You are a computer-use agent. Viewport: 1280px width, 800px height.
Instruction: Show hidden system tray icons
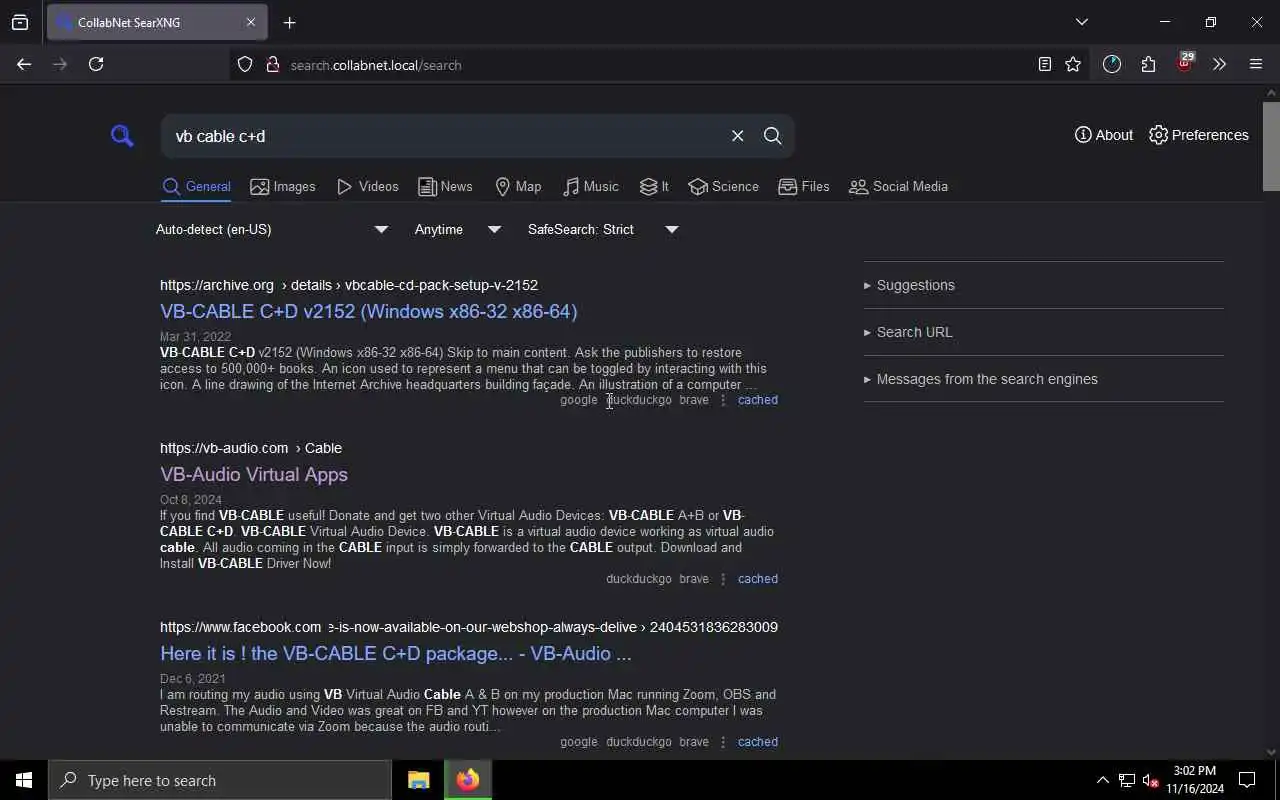tap(1102, 780)
